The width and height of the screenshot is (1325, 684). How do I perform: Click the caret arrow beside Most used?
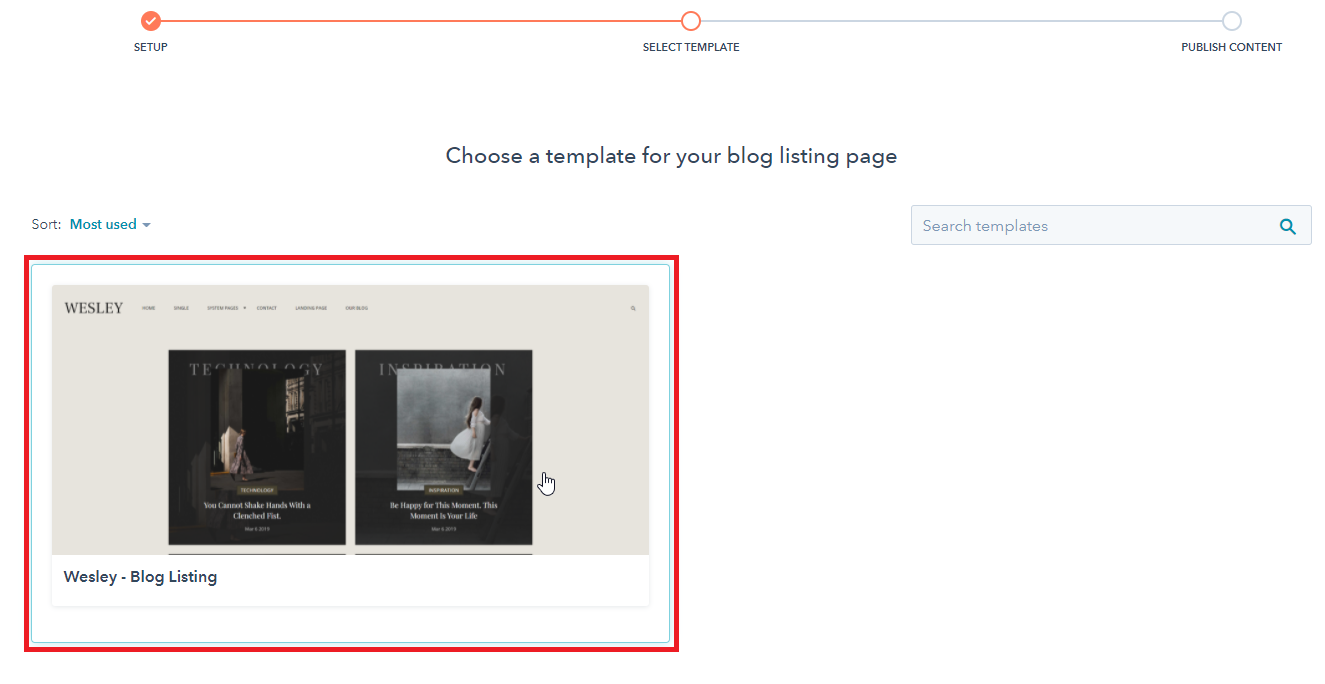147,226
